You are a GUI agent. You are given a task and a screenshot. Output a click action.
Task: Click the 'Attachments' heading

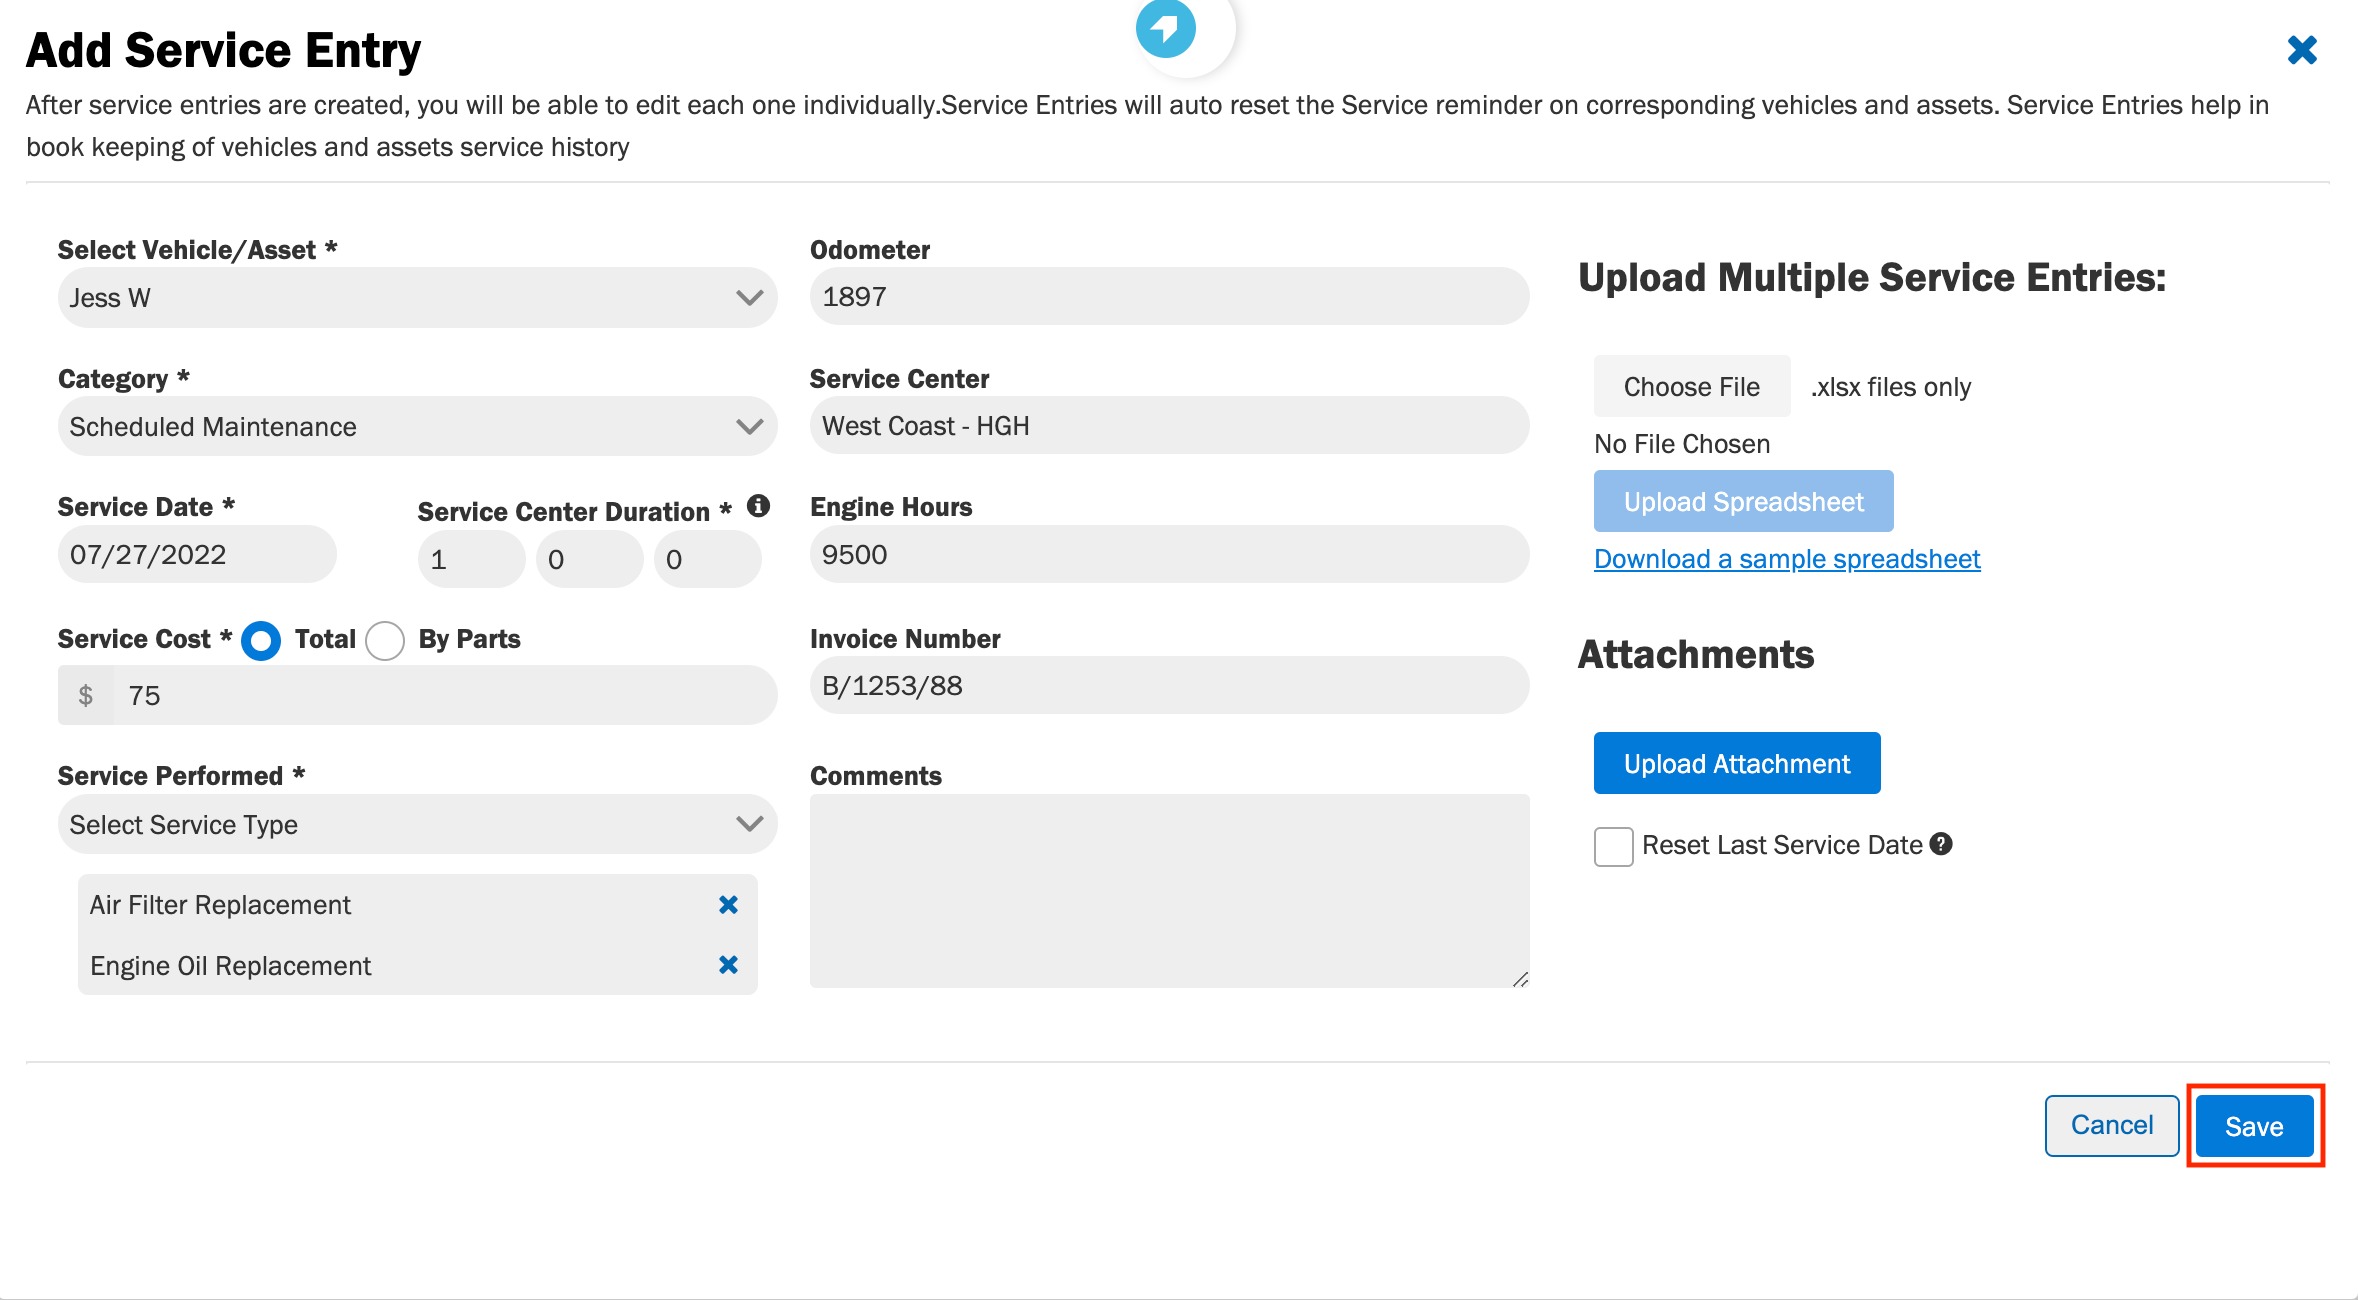coord(1696,654)
